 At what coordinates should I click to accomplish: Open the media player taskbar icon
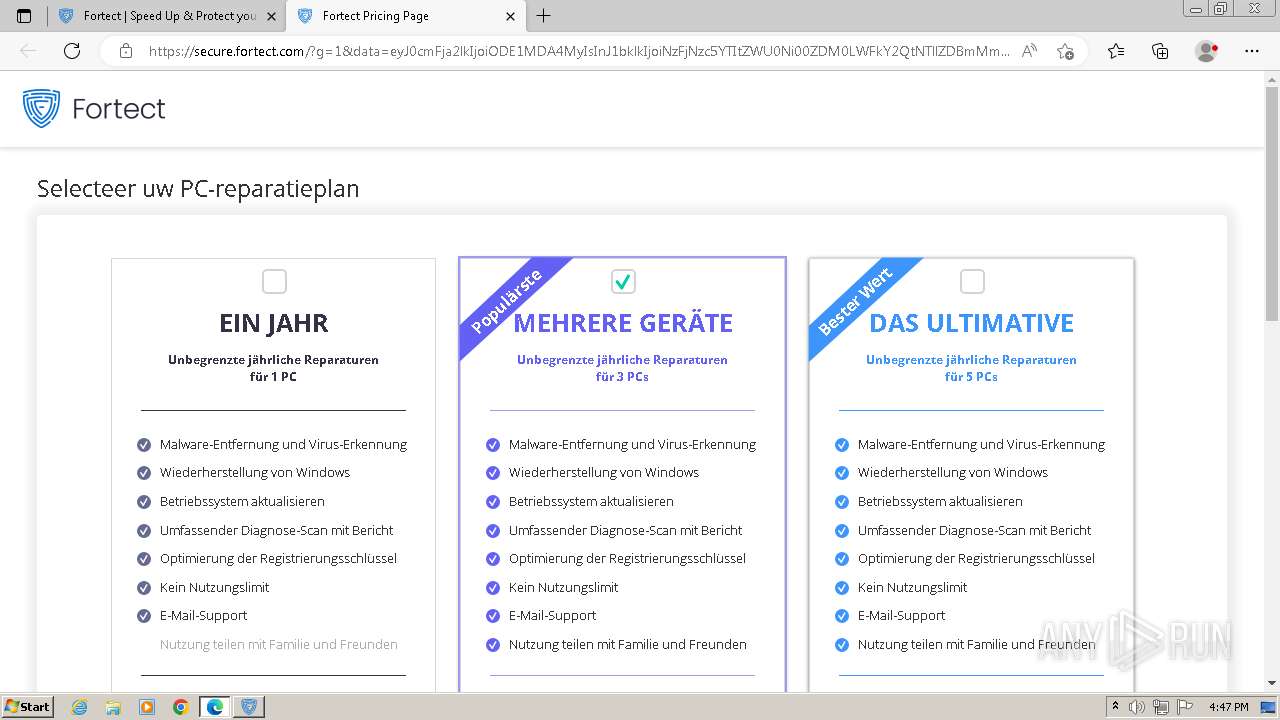147,707
